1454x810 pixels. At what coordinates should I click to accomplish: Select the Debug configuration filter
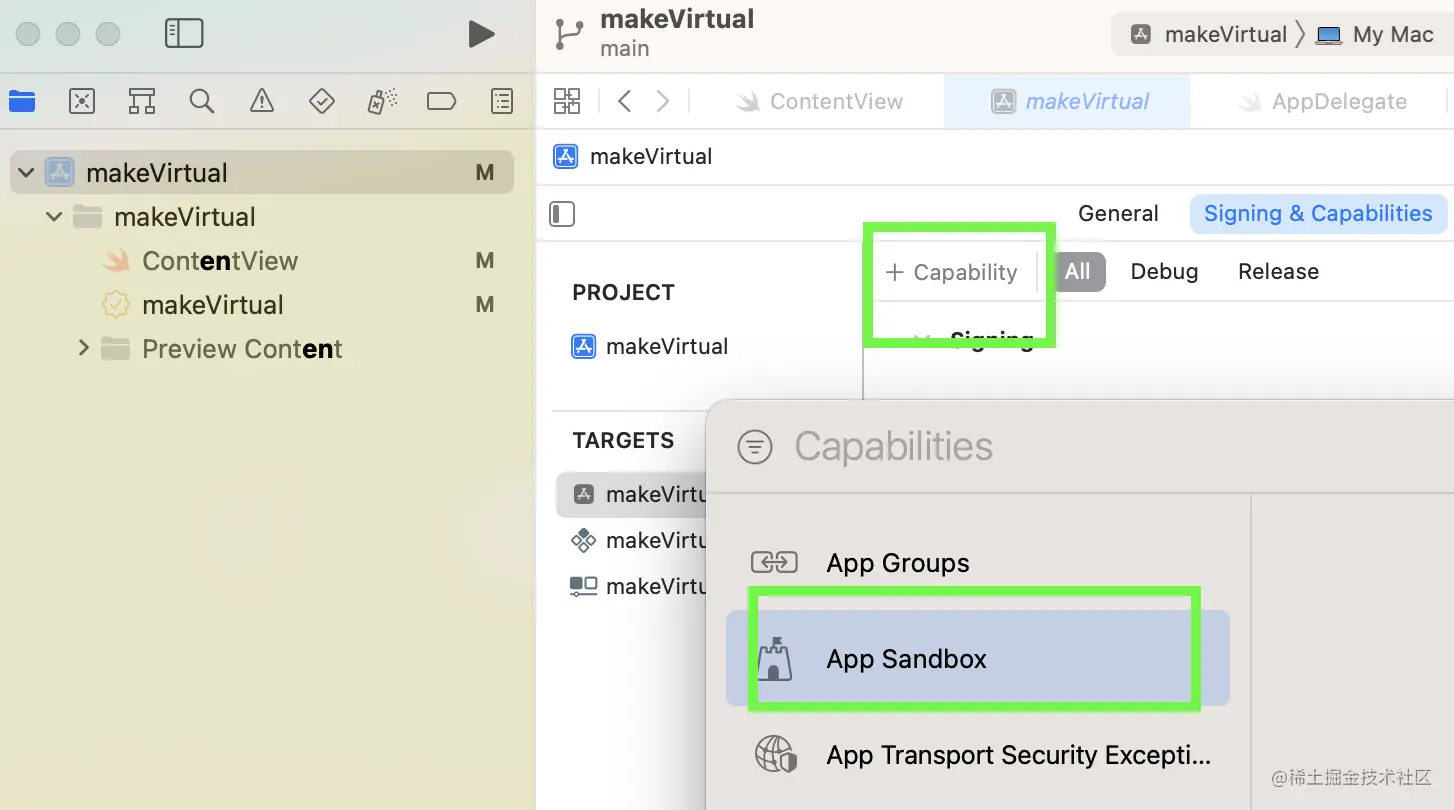tap(1164, 272)
